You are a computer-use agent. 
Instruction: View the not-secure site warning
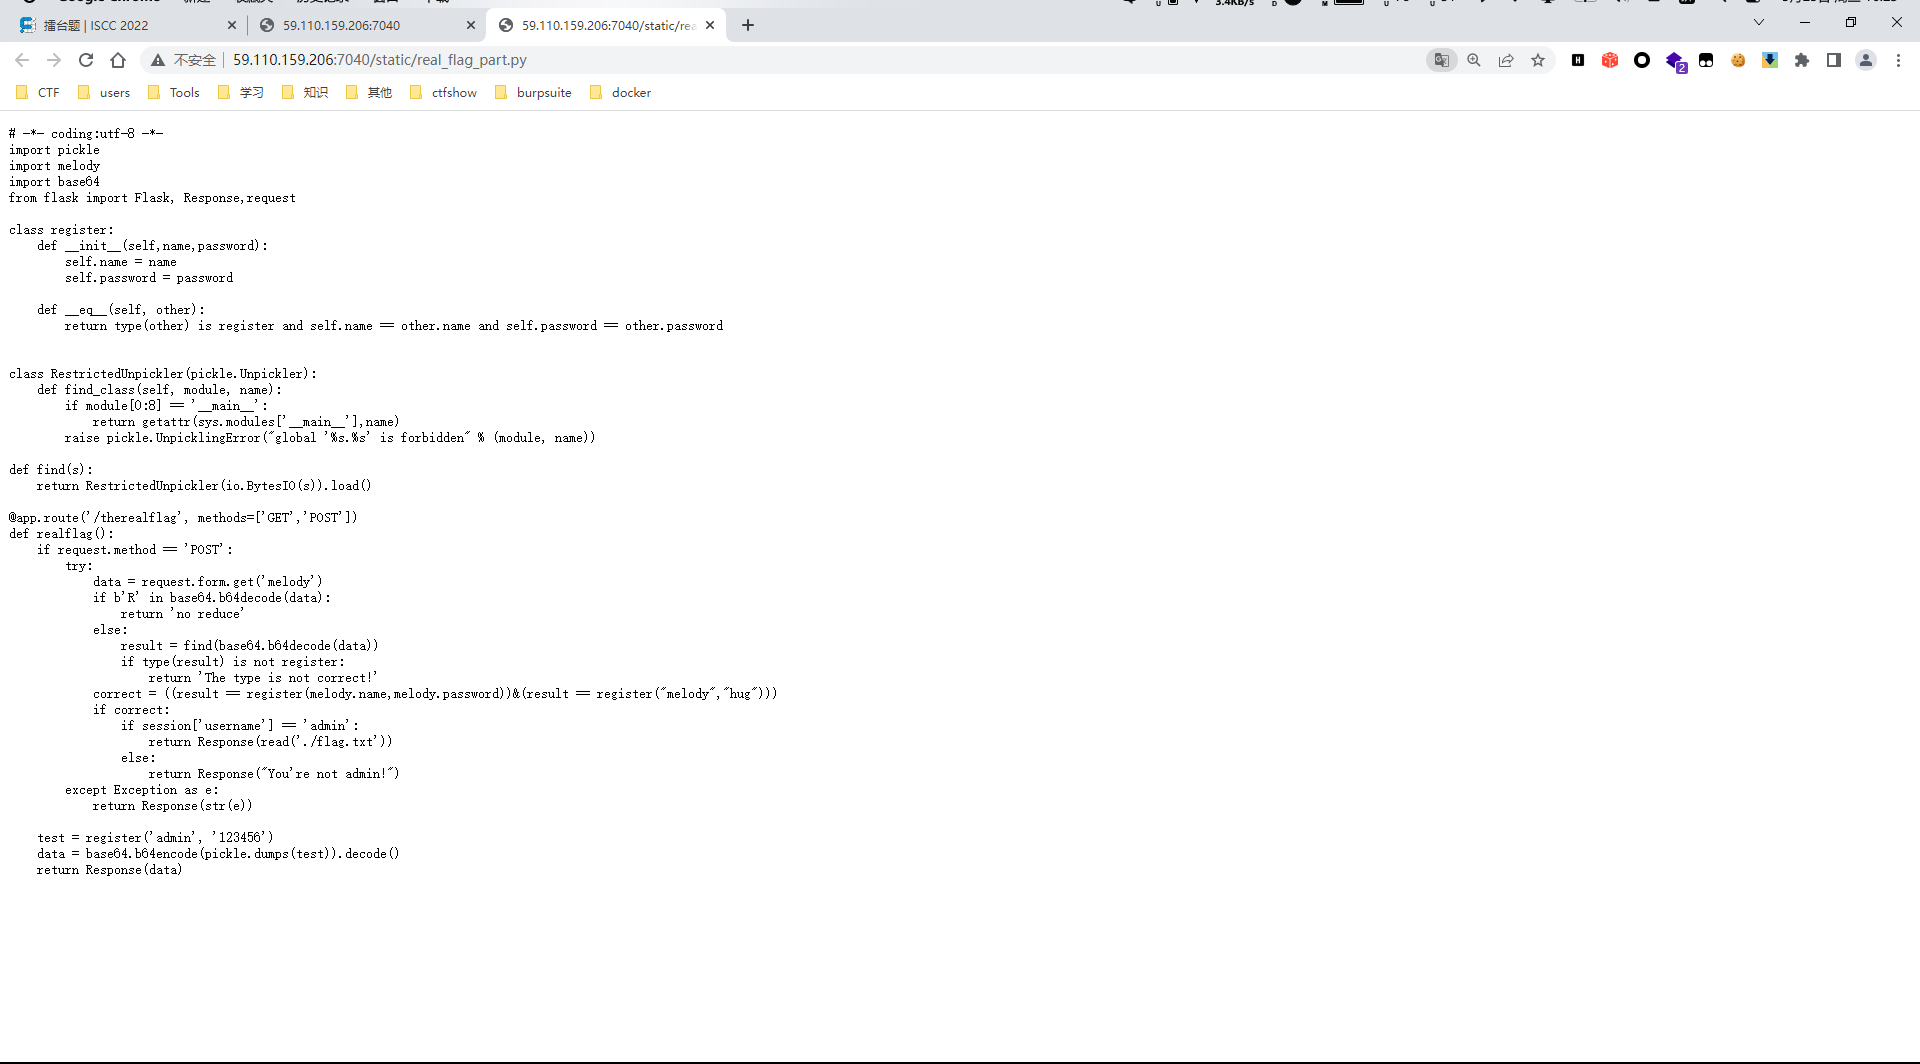coord(183,60)
